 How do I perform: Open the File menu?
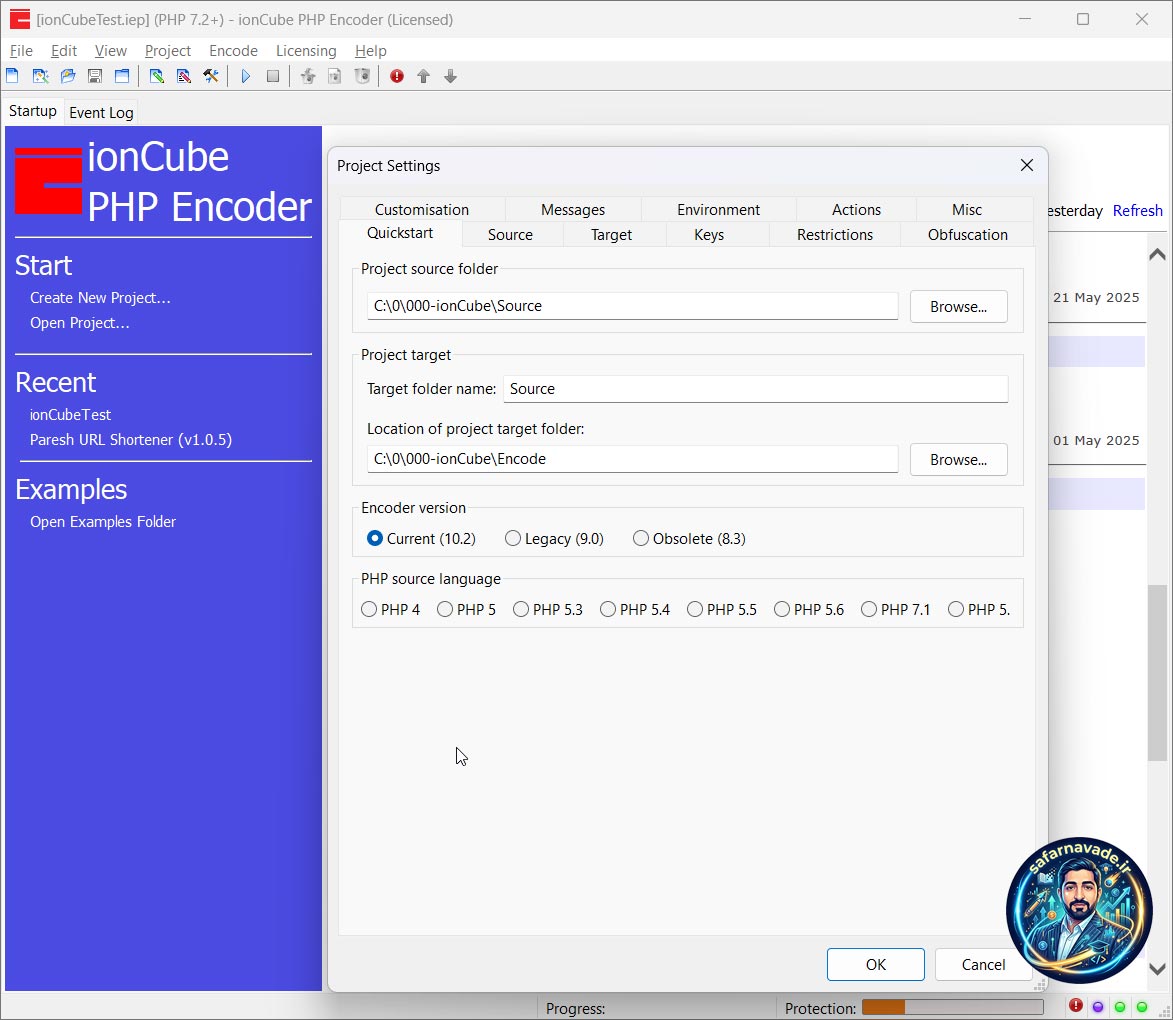click(x=21, y=50)
